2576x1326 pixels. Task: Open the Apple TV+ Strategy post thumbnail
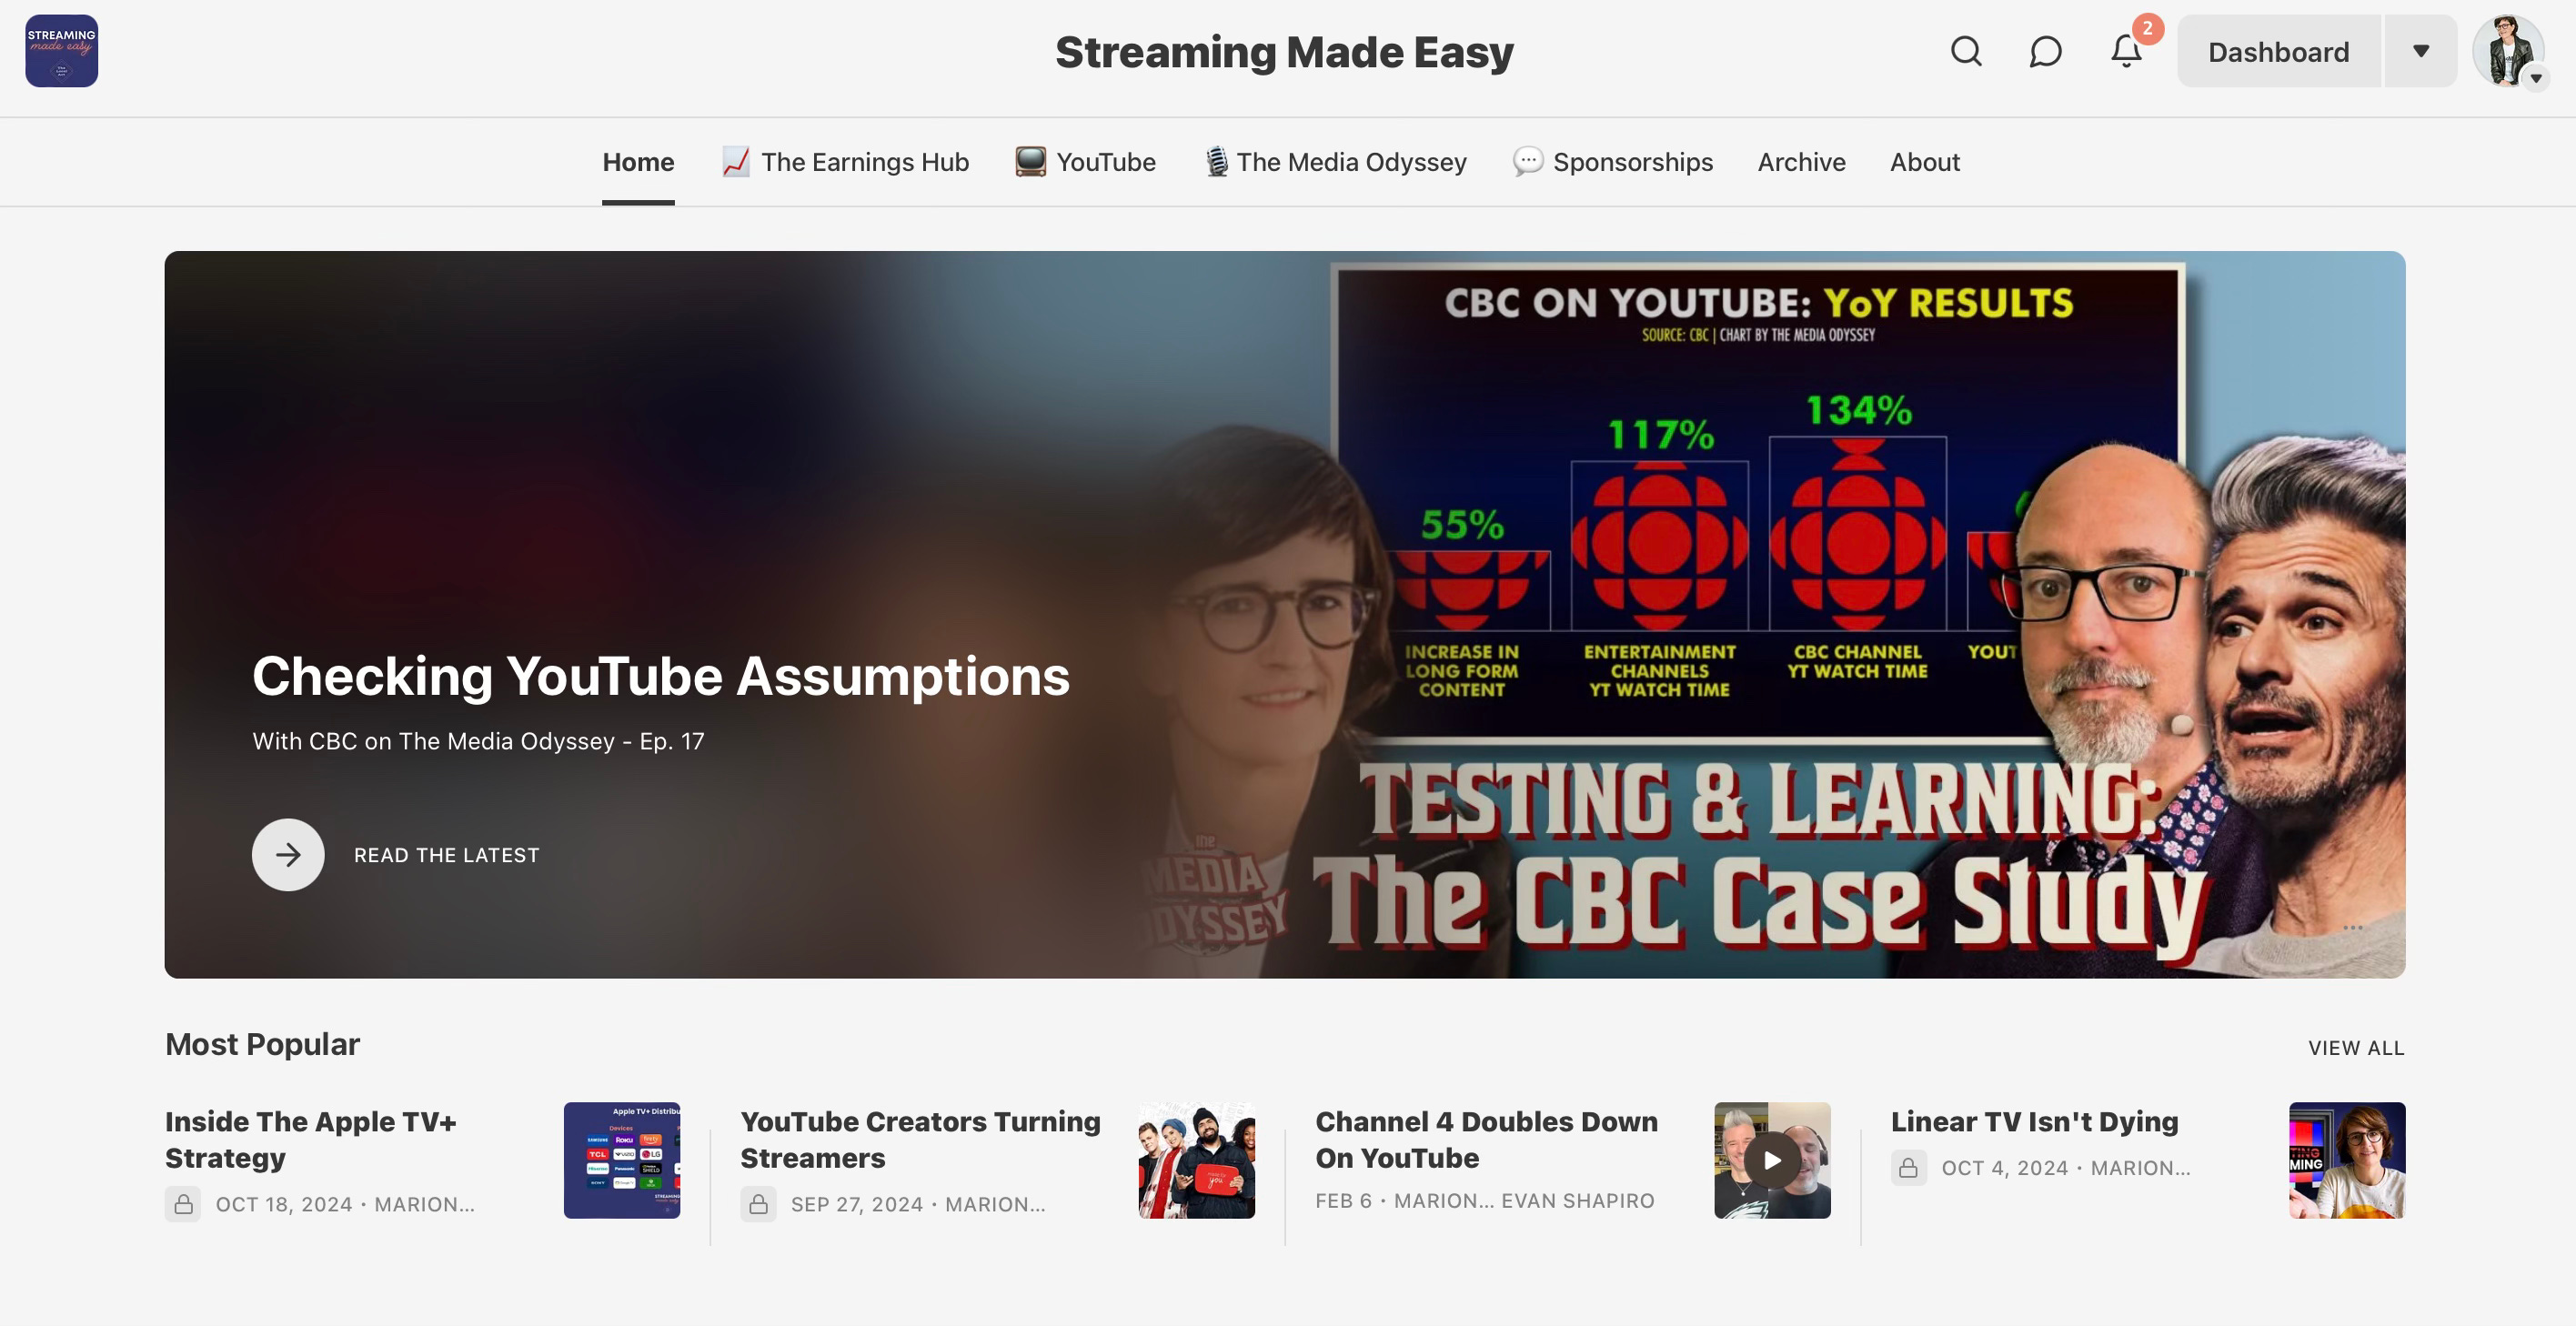tap(622, 1160)
